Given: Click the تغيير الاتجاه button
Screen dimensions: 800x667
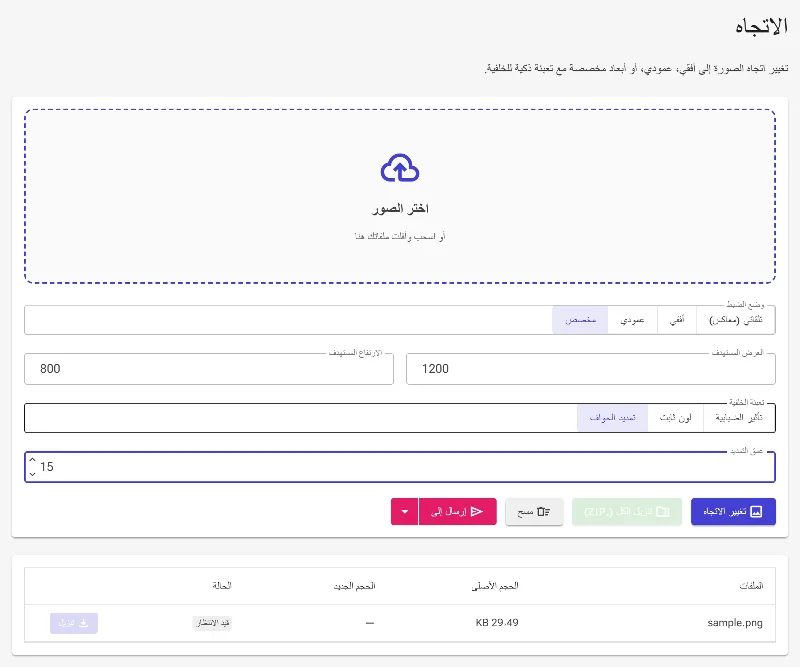Looking at the screenshot, I should click(x=733, y=511).
